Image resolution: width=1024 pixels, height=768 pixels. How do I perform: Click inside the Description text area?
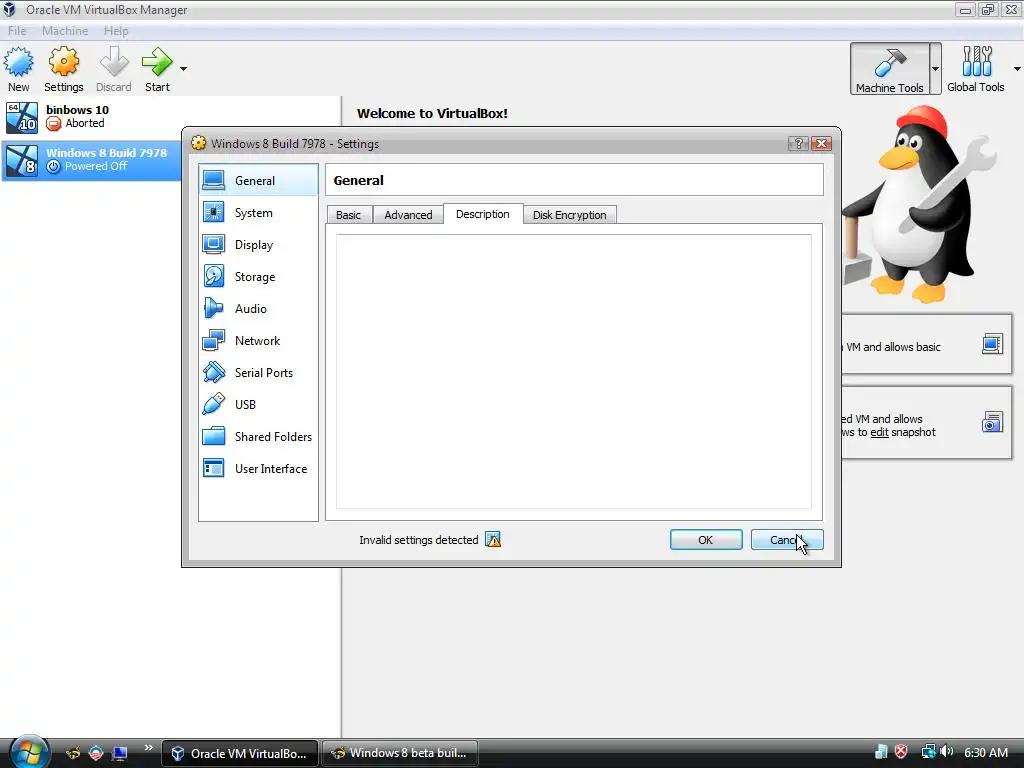[x=573, y=371]
